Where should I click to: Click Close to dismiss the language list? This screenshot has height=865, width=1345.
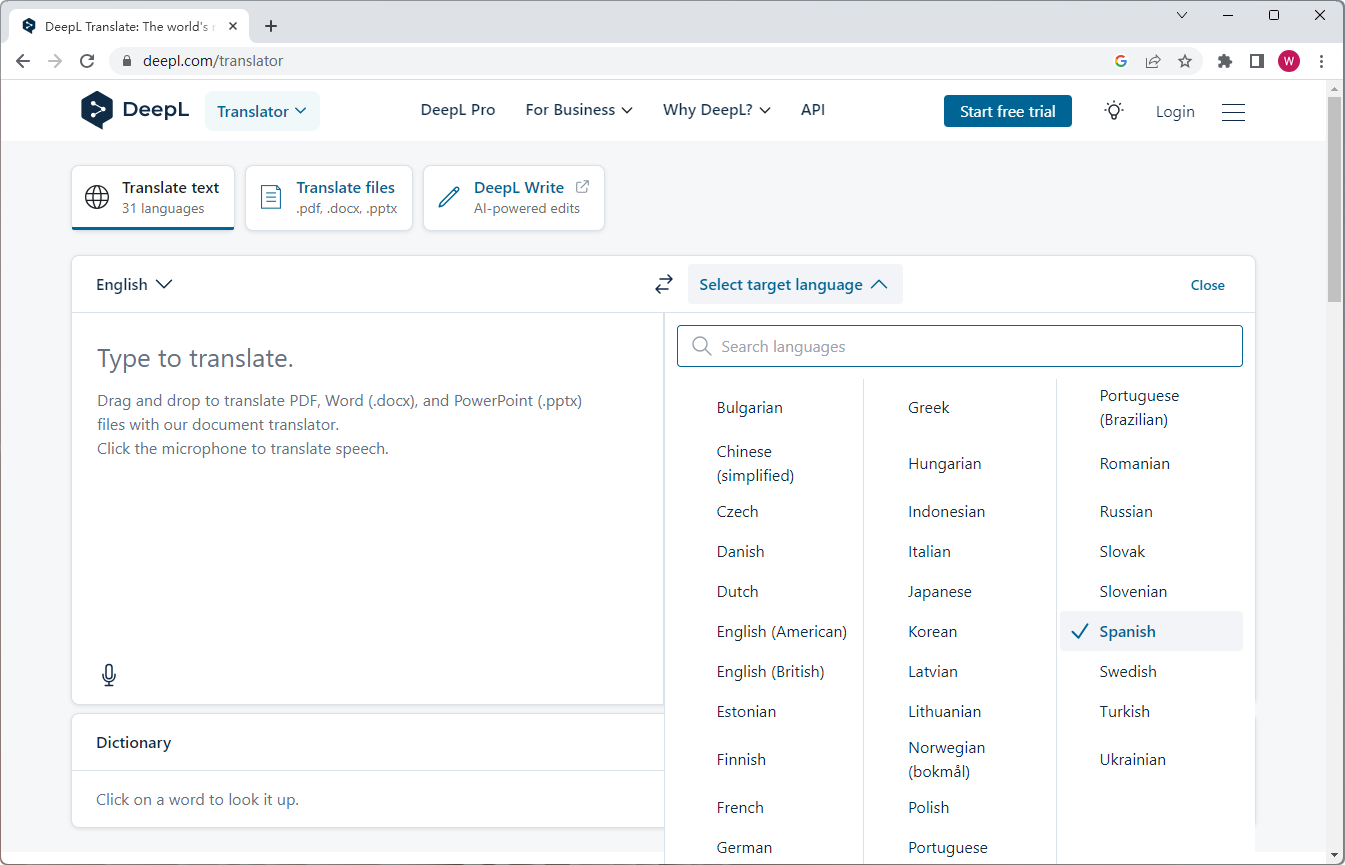click(1207, 285)
